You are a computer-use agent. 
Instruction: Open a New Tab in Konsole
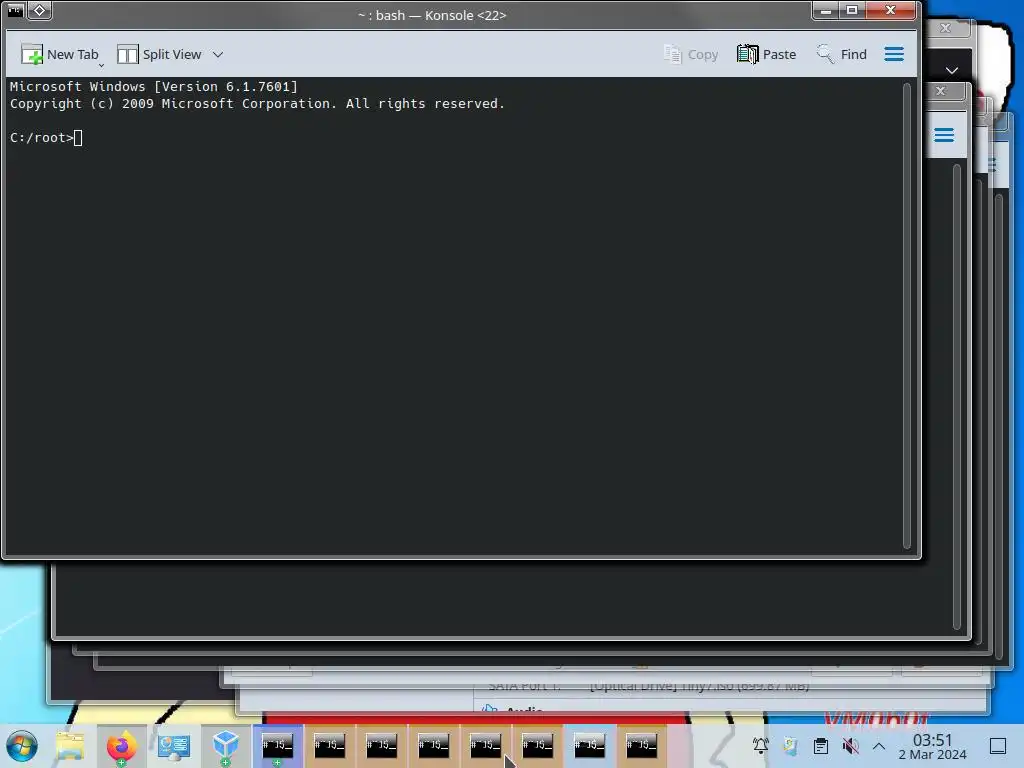[59, 54]
